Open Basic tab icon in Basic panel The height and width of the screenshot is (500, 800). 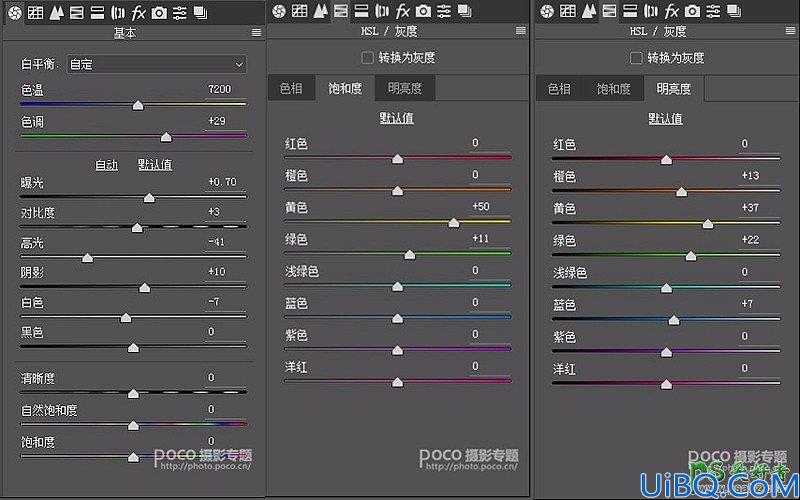point(15,13)
